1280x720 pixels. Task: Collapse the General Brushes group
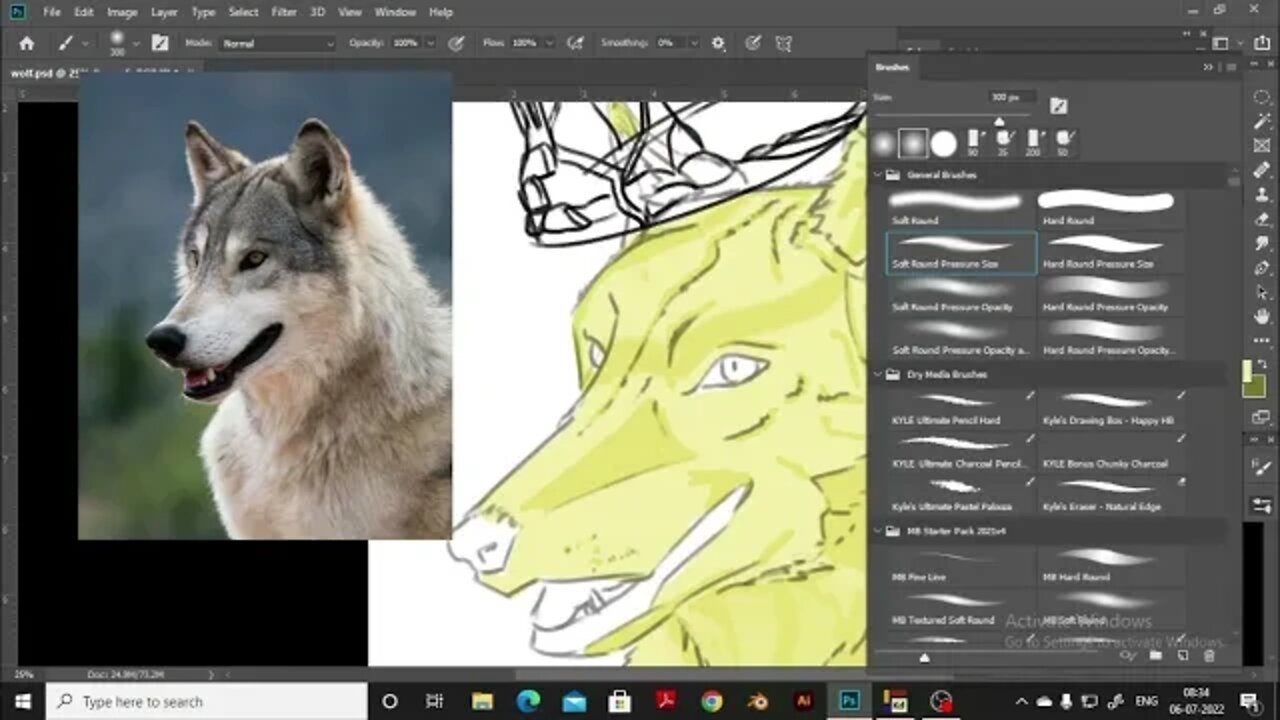pyautogui.click(x=879, y=175)
